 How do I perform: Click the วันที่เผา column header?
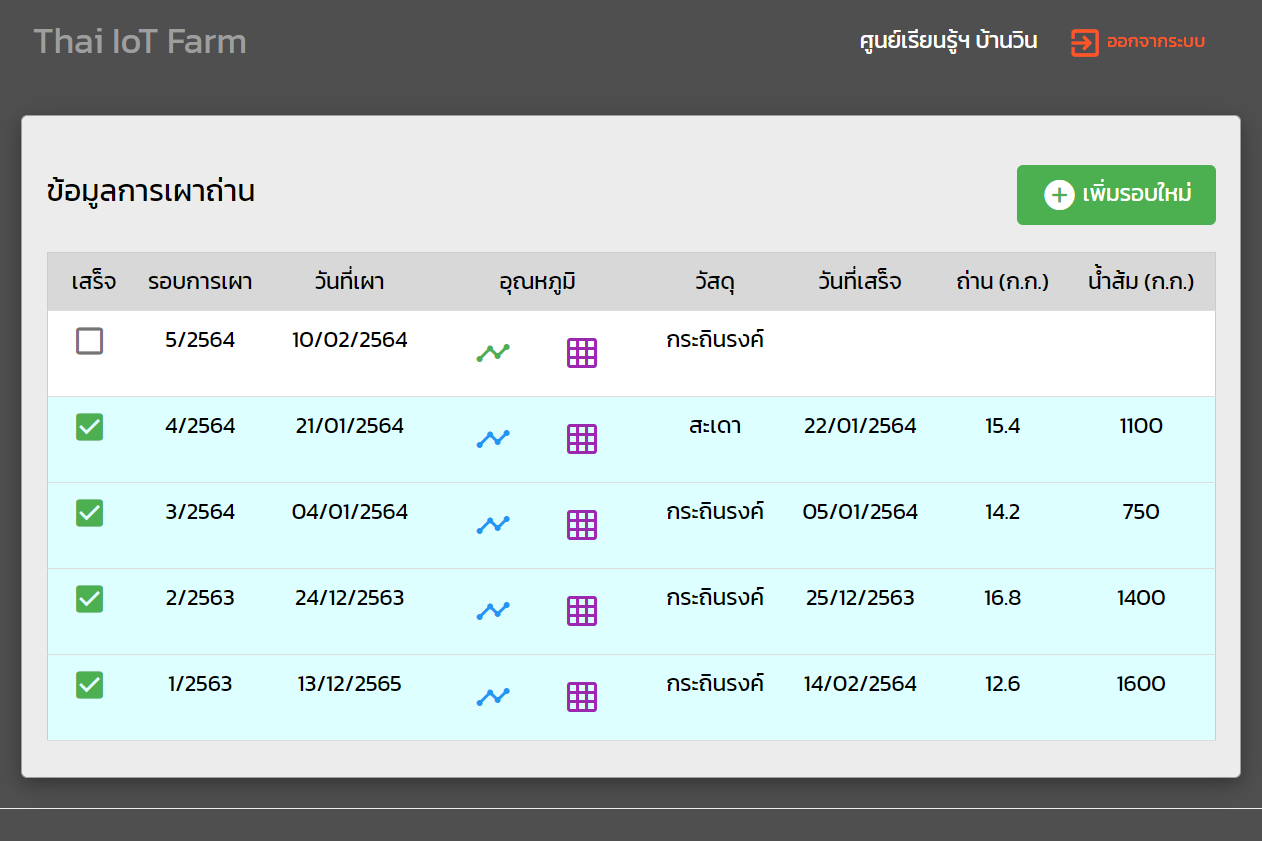[349, 282]
